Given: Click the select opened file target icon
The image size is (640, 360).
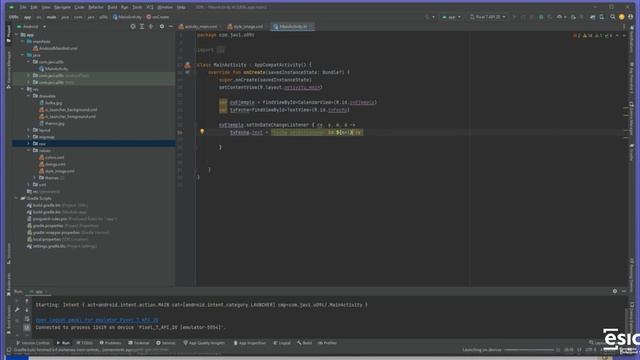Looking at the screenshot, I should (x=133, y=27).
